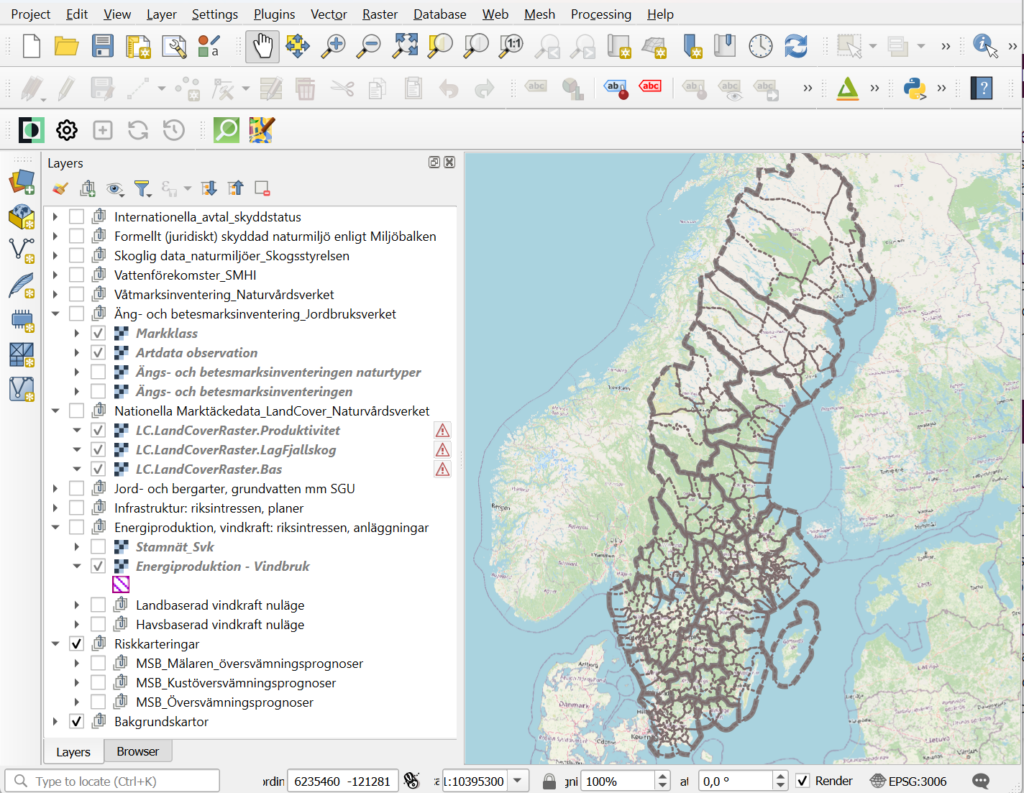Open the Filter Legend by Expression tool
The height and width of the screenshot is (793, 1024).
pyautogui.click(x=170, y=189)
